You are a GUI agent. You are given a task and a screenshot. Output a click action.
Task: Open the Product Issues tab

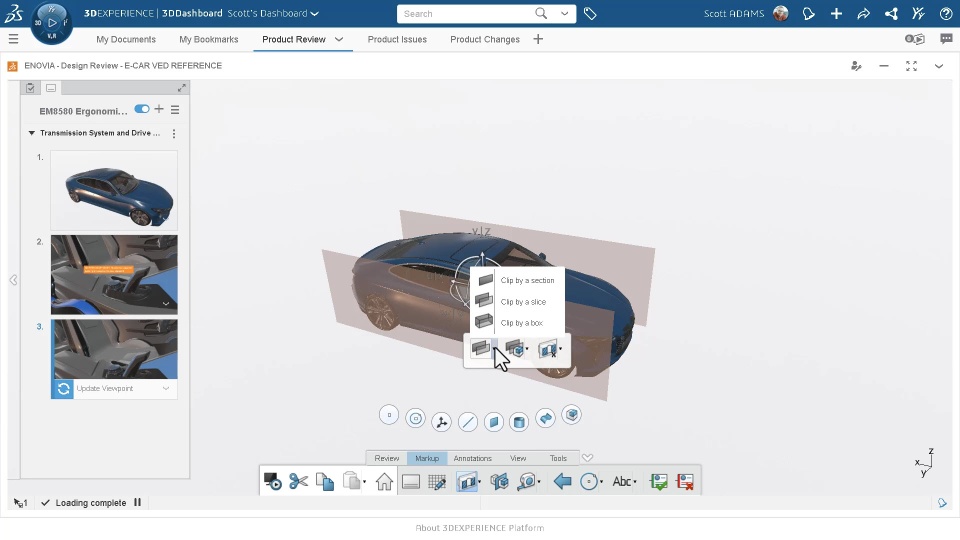coord(397,39)
